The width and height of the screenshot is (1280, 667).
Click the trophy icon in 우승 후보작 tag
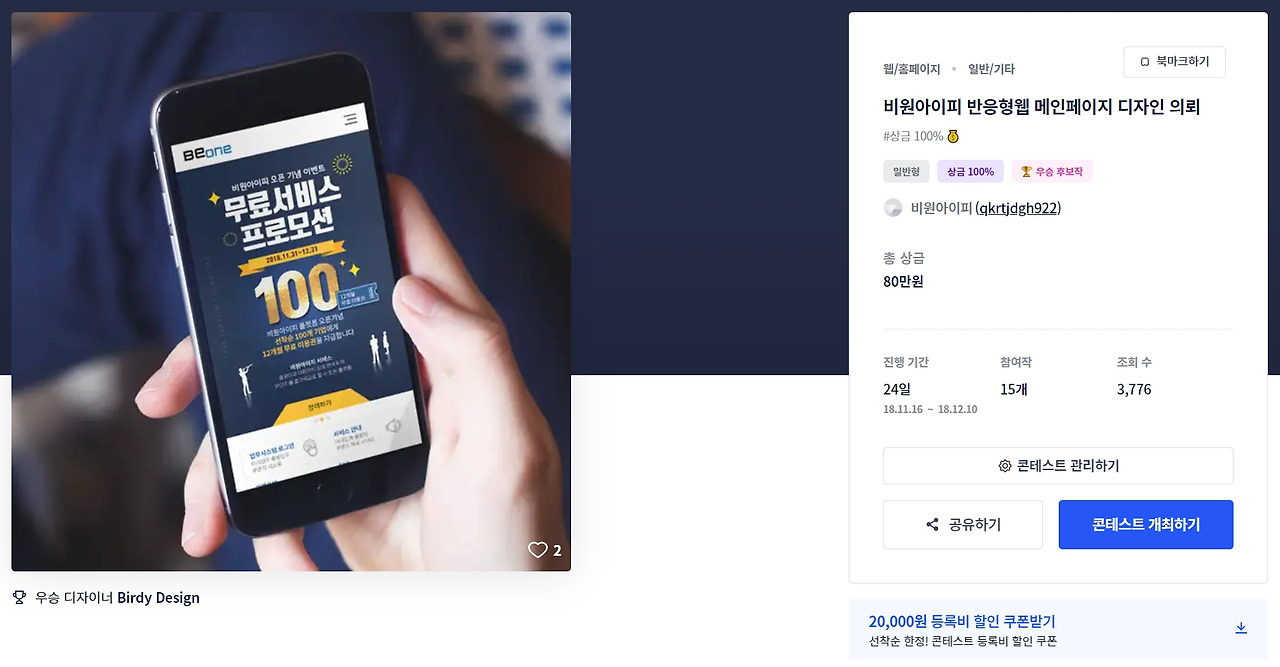tap(1026, 172)
